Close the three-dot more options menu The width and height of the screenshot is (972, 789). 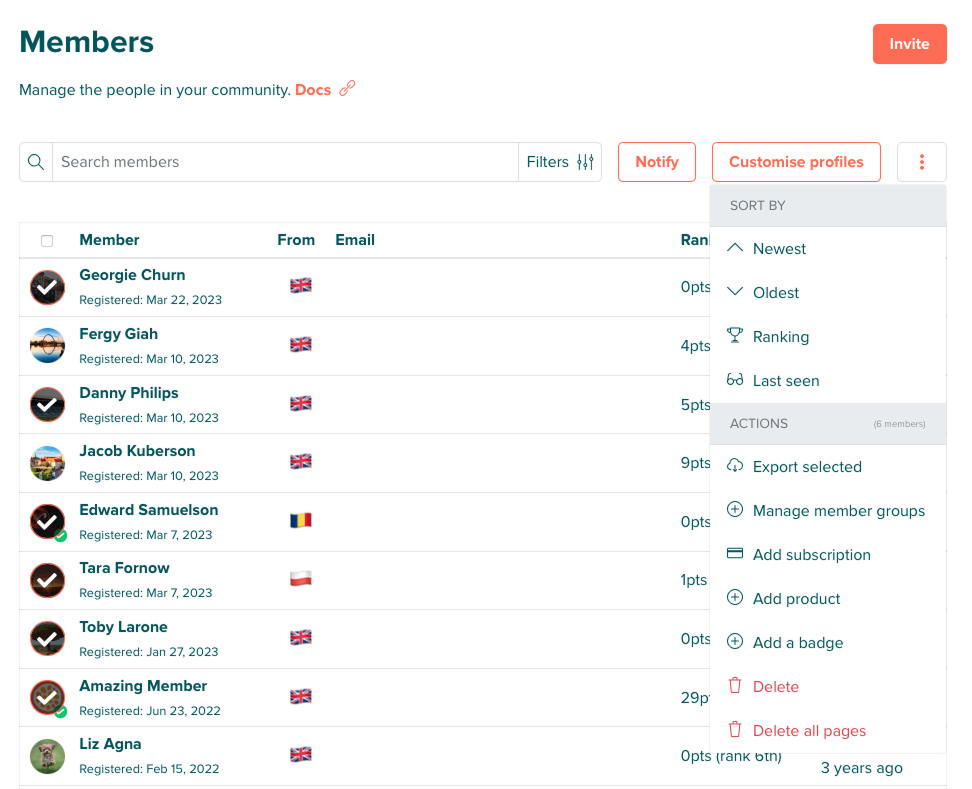(x=921, y=162)
